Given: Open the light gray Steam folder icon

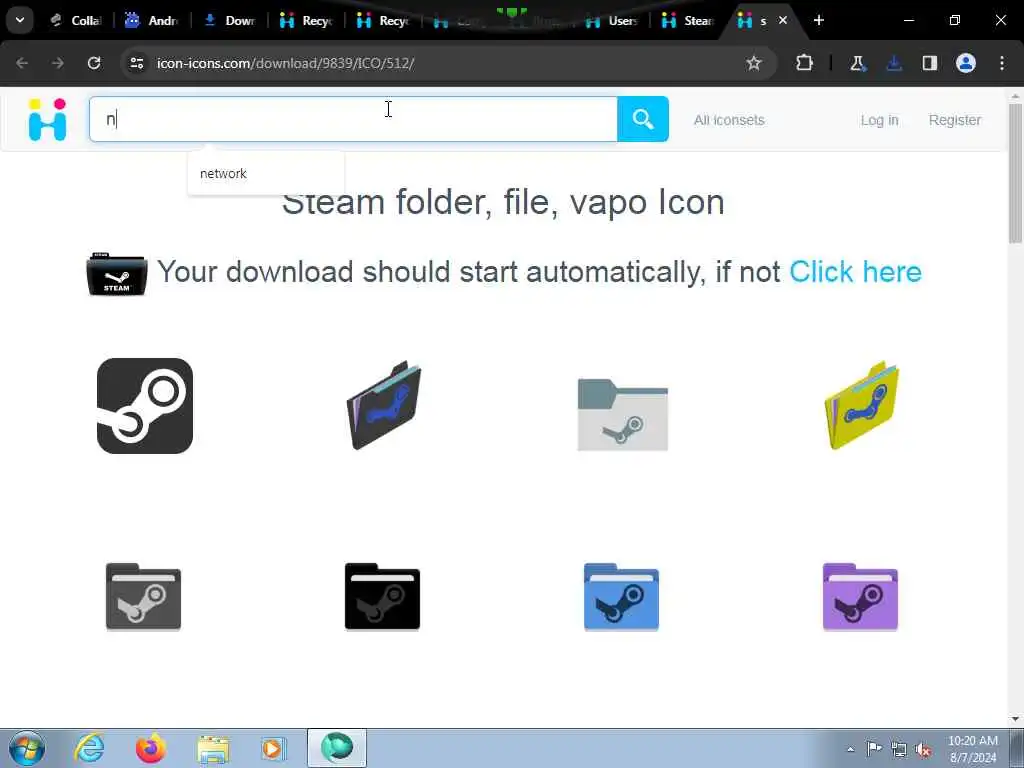Looking at the screenshot, I should [622, 415].
